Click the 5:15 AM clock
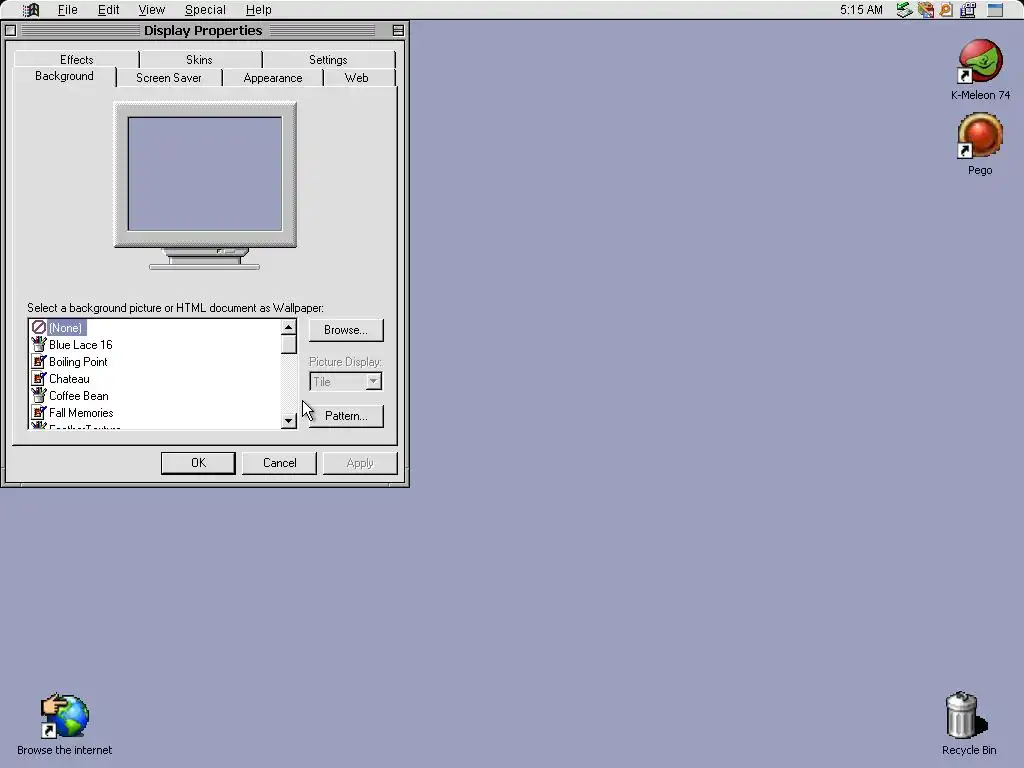Screen dimensions: 1024x768 [861, 10]
